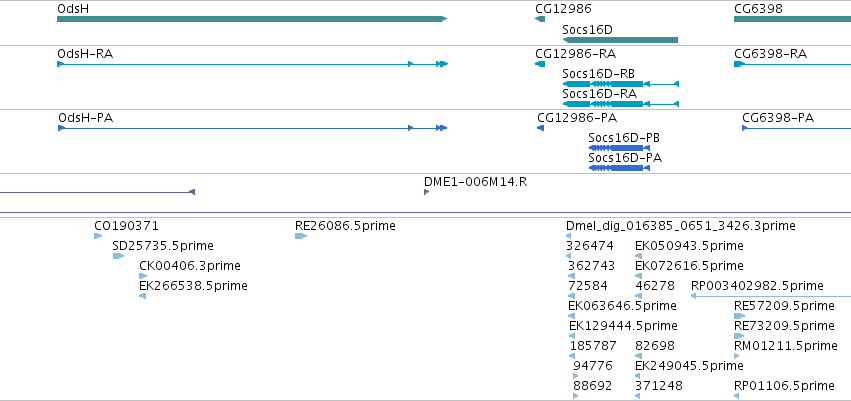This screenshot has height=401, width=851.
Task: Click the SD25735.5prime EST label
Action: pyautogui.click(x=163, y=246)
